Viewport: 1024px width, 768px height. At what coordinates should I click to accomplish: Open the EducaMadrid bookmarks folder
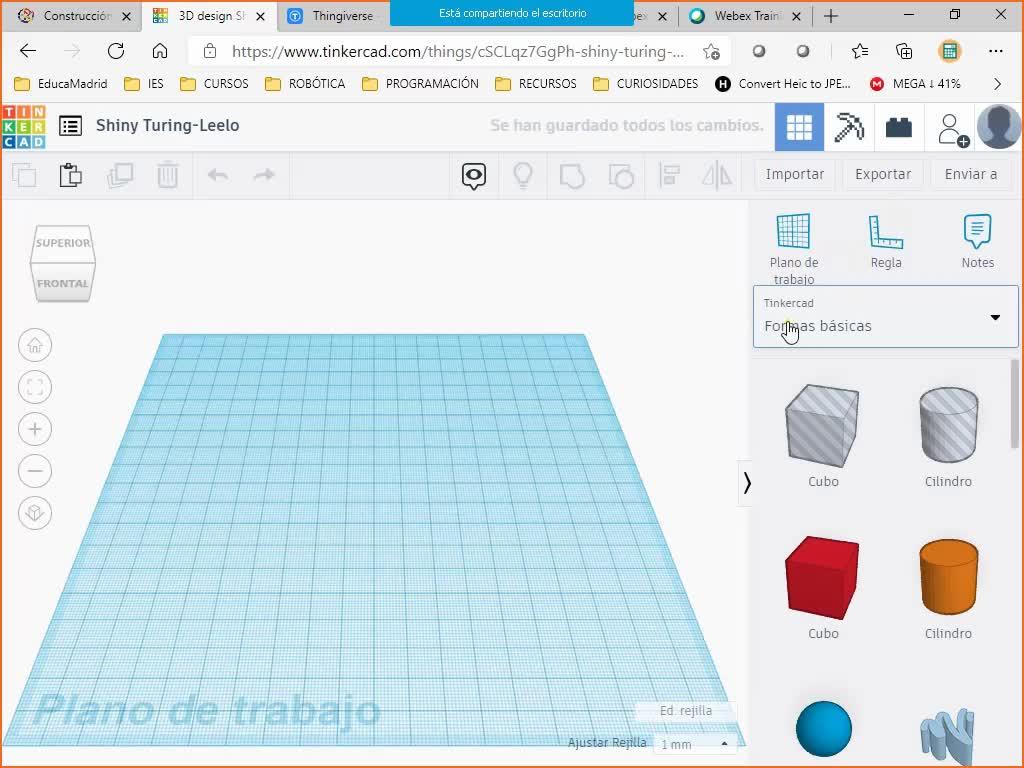pyautogui.click(x=61, y=84)
